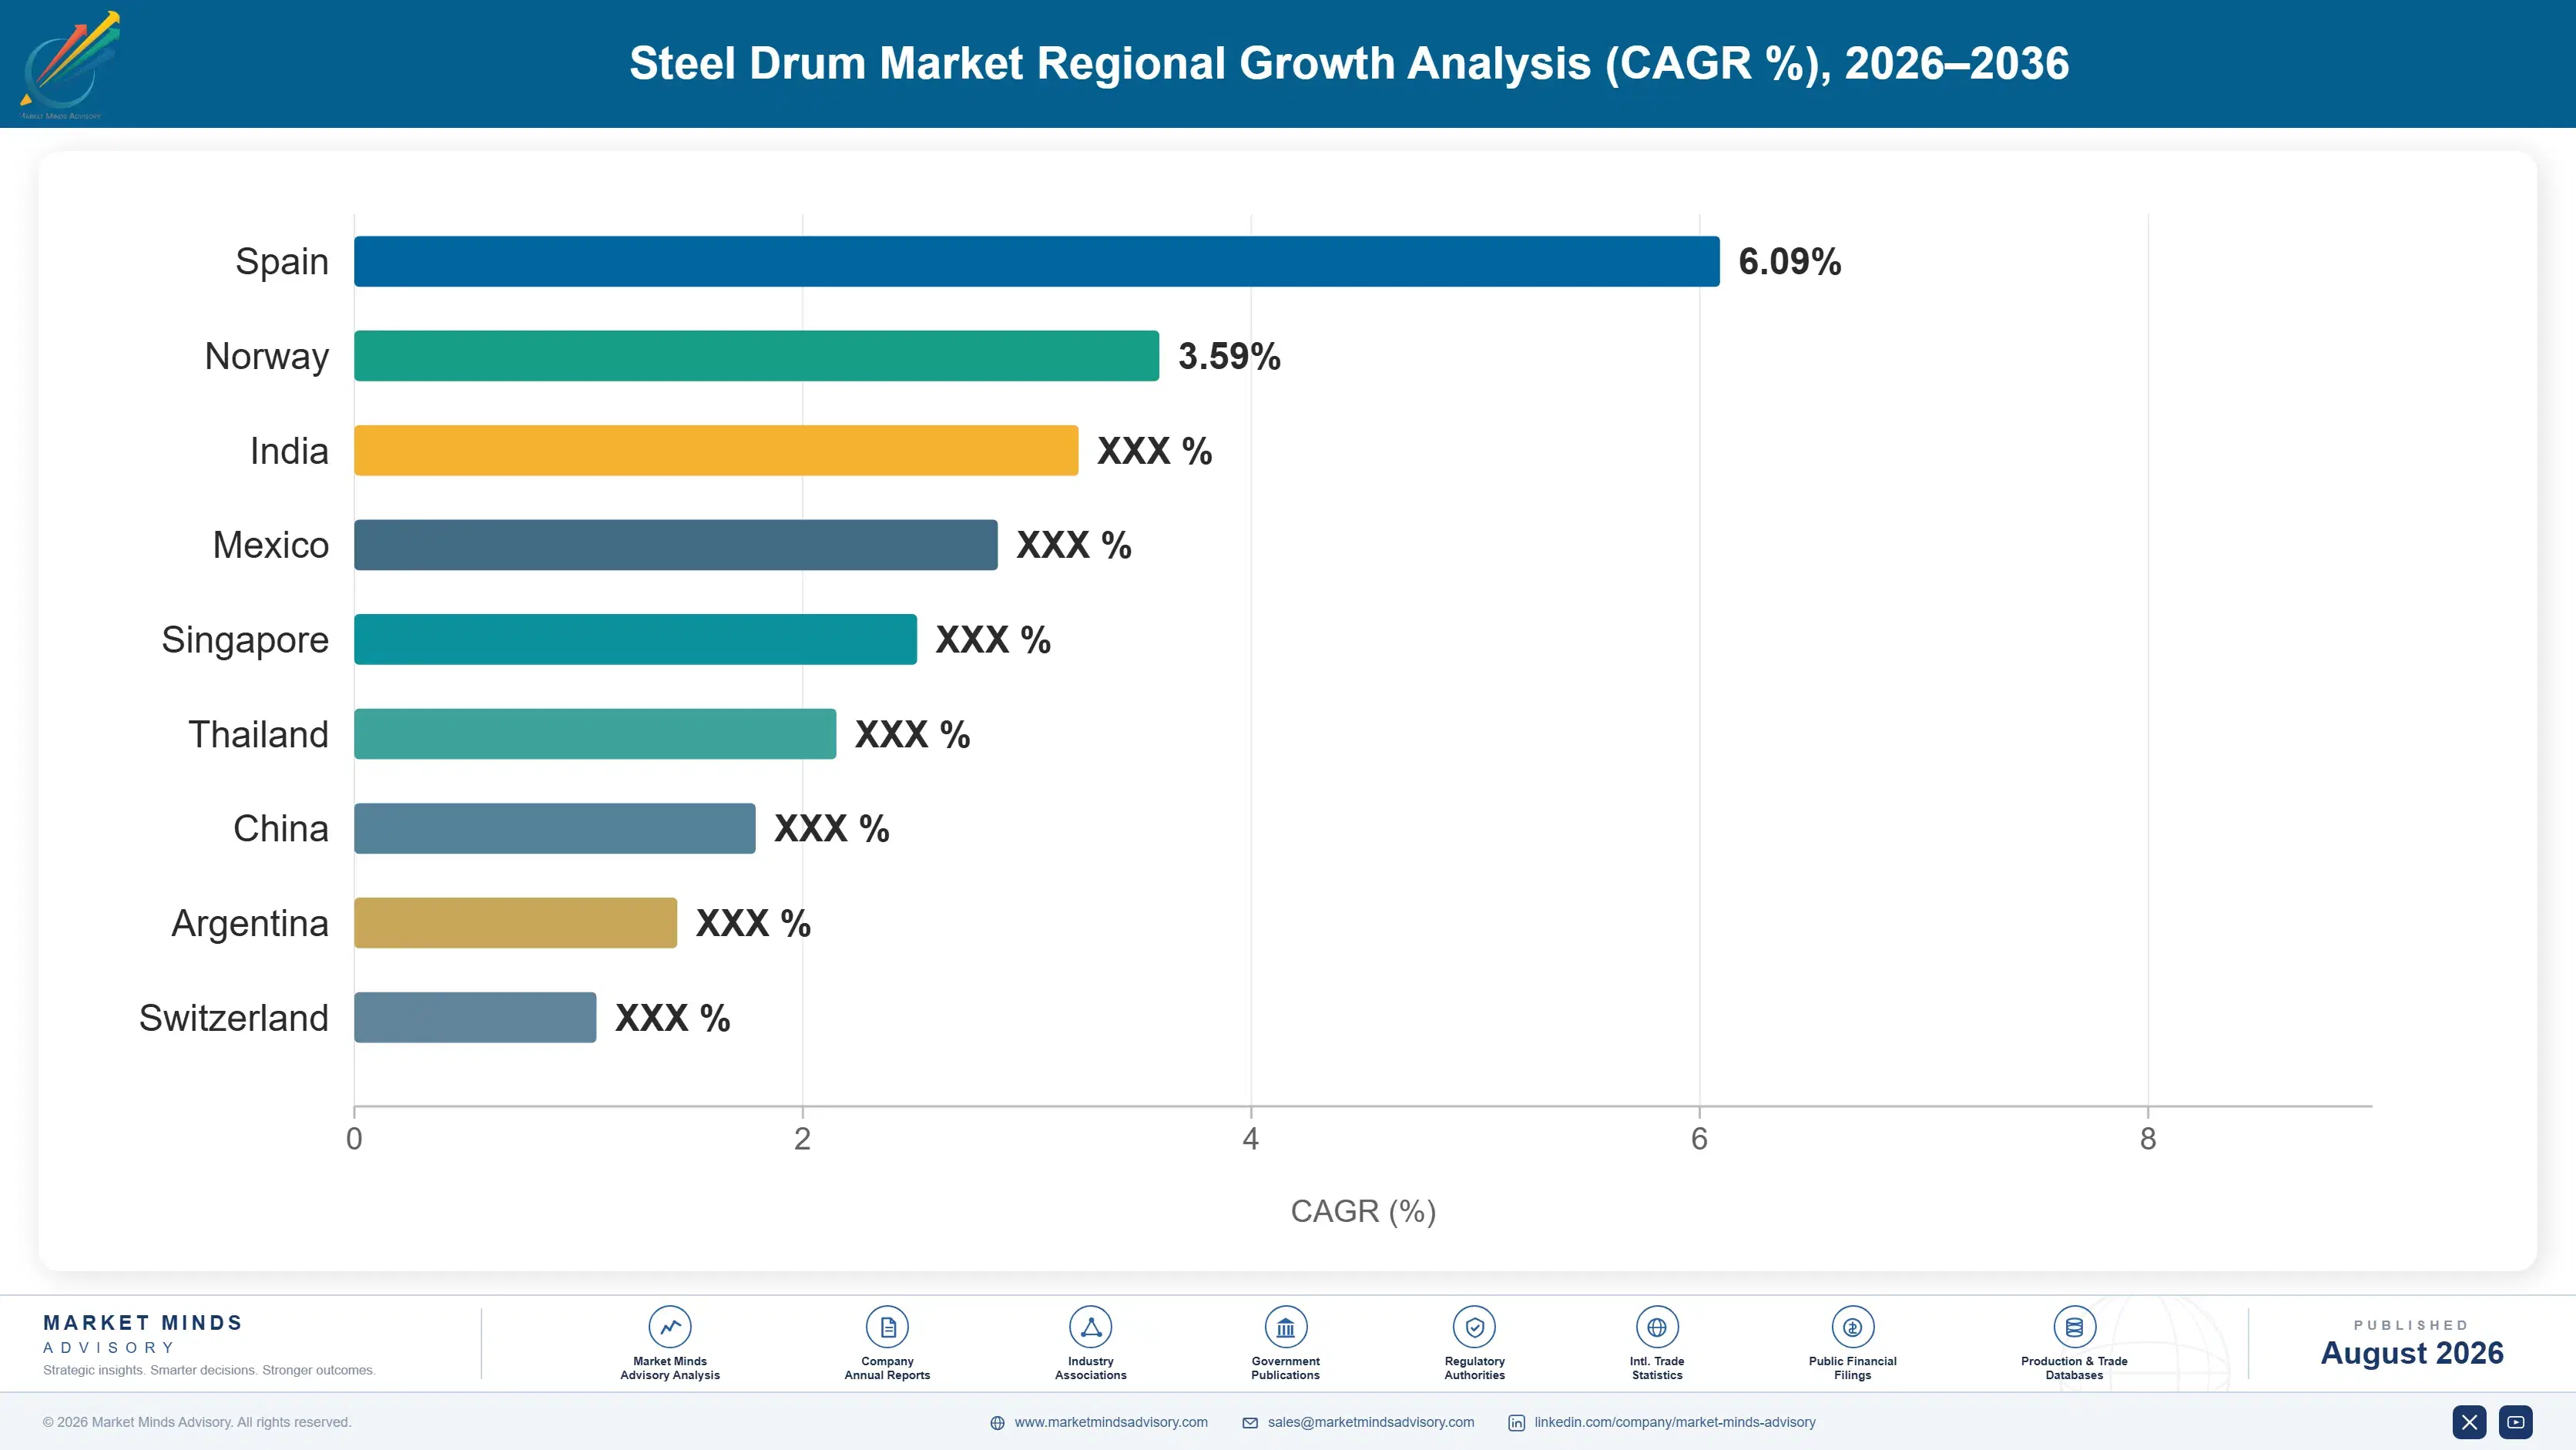Click the gold Argentina bar
The height and width of the screenshot is (1450, 2576).
(515, 923)
